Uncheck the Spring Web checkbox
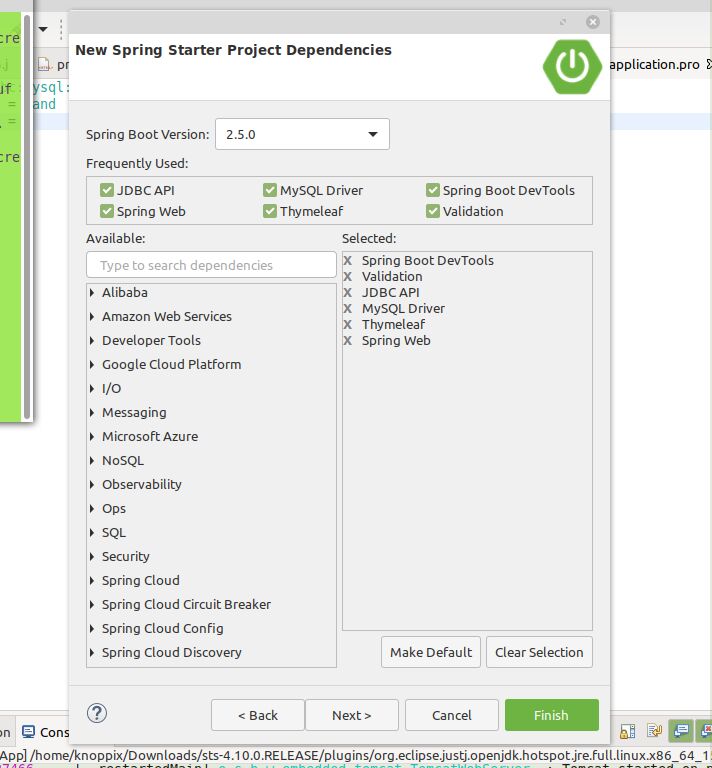The image size is (712, 768). coord(107,211)
